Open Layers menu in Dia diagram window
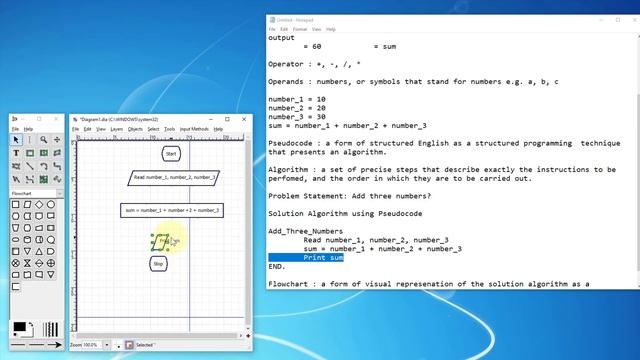640x360 pixels. [117, 129]
